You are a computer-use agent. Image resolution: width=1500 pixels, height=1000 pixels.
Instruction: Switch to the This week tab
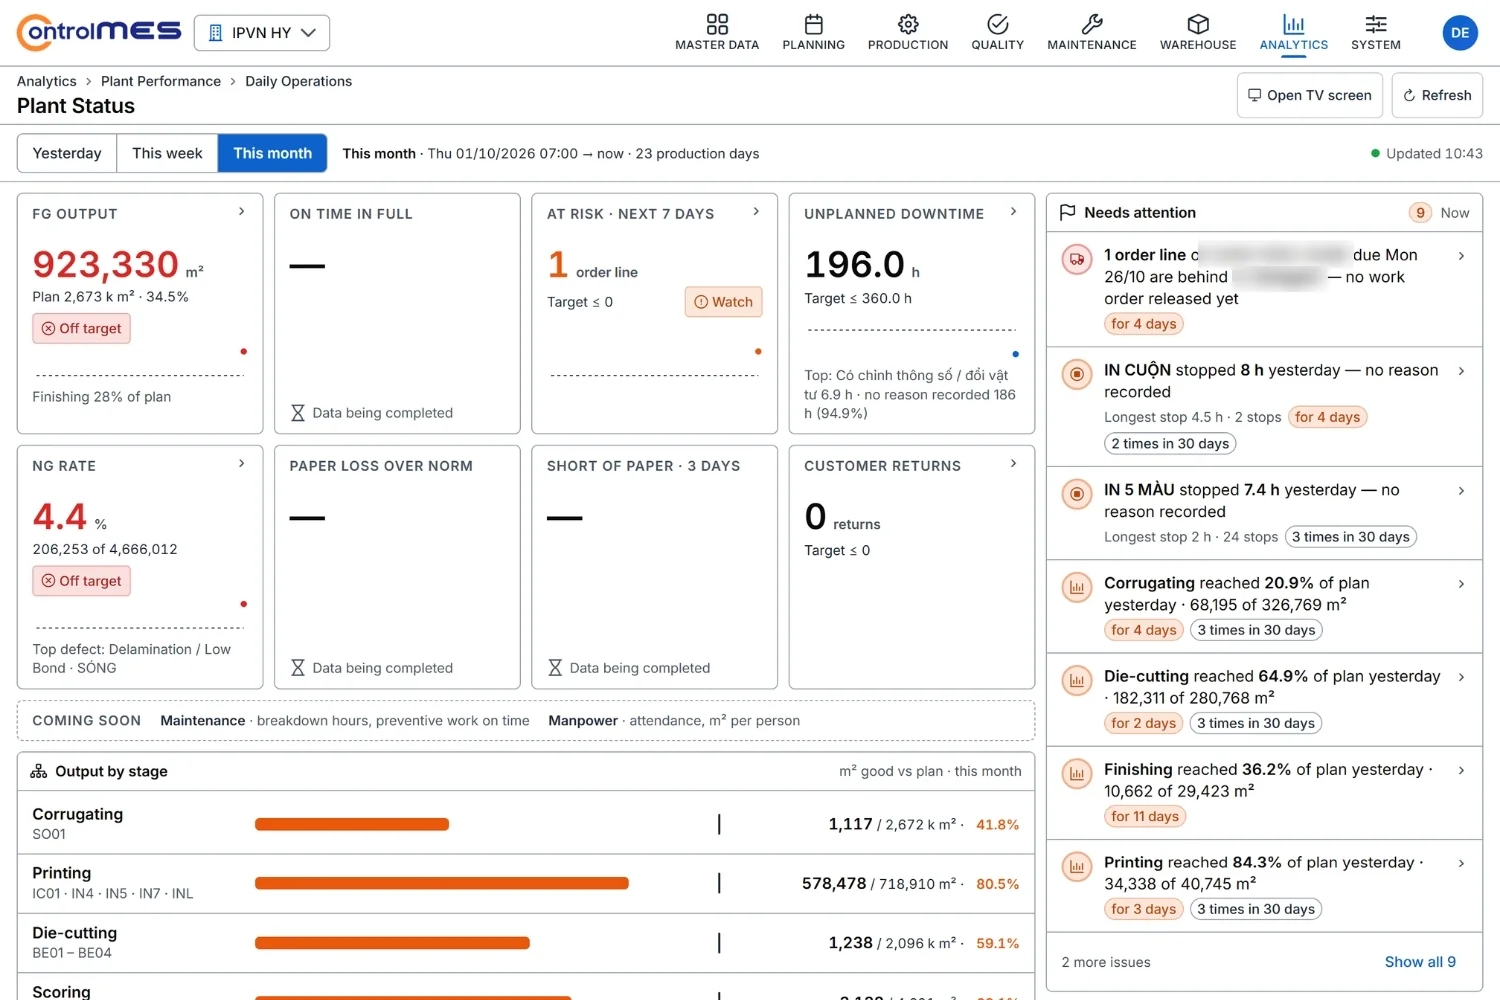point(167,153)
